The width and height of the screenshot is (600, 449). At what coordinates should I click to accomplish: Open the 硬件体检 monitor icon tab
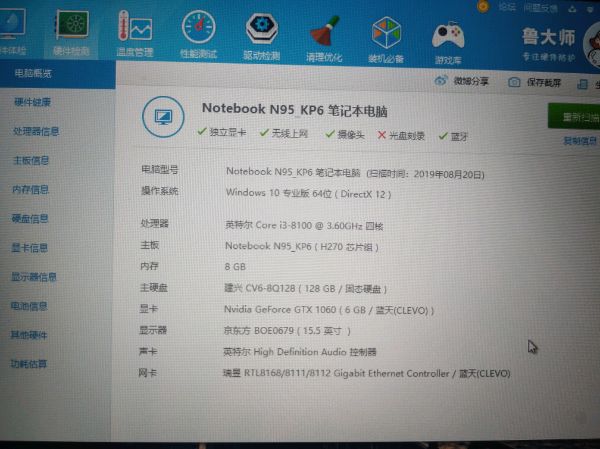(13, 31)
